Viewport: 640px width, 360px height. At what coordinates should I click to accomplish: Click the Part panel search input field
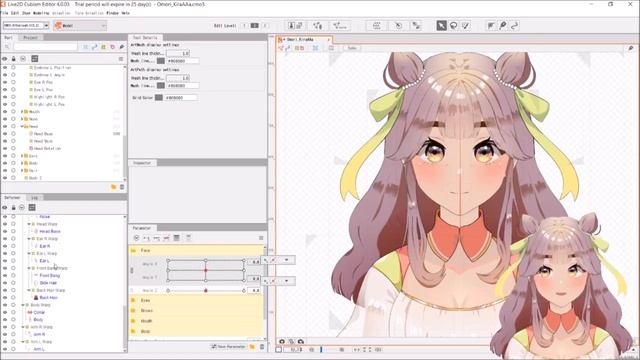click(x=45, y=47)
